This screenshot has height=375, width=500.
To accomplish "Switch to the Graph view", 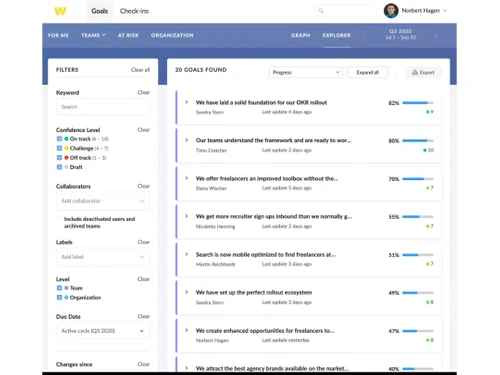I will click(x=301, y=35).
